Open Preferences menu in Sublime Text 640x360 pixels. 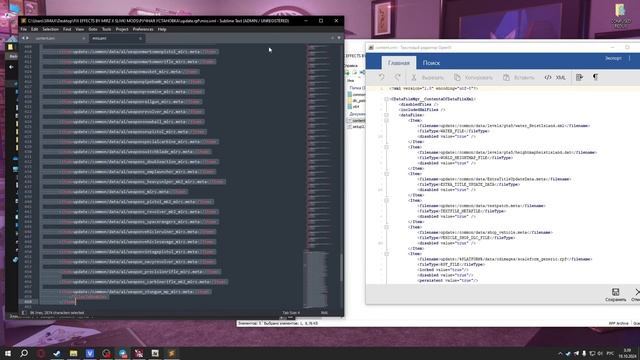(143, 29)
